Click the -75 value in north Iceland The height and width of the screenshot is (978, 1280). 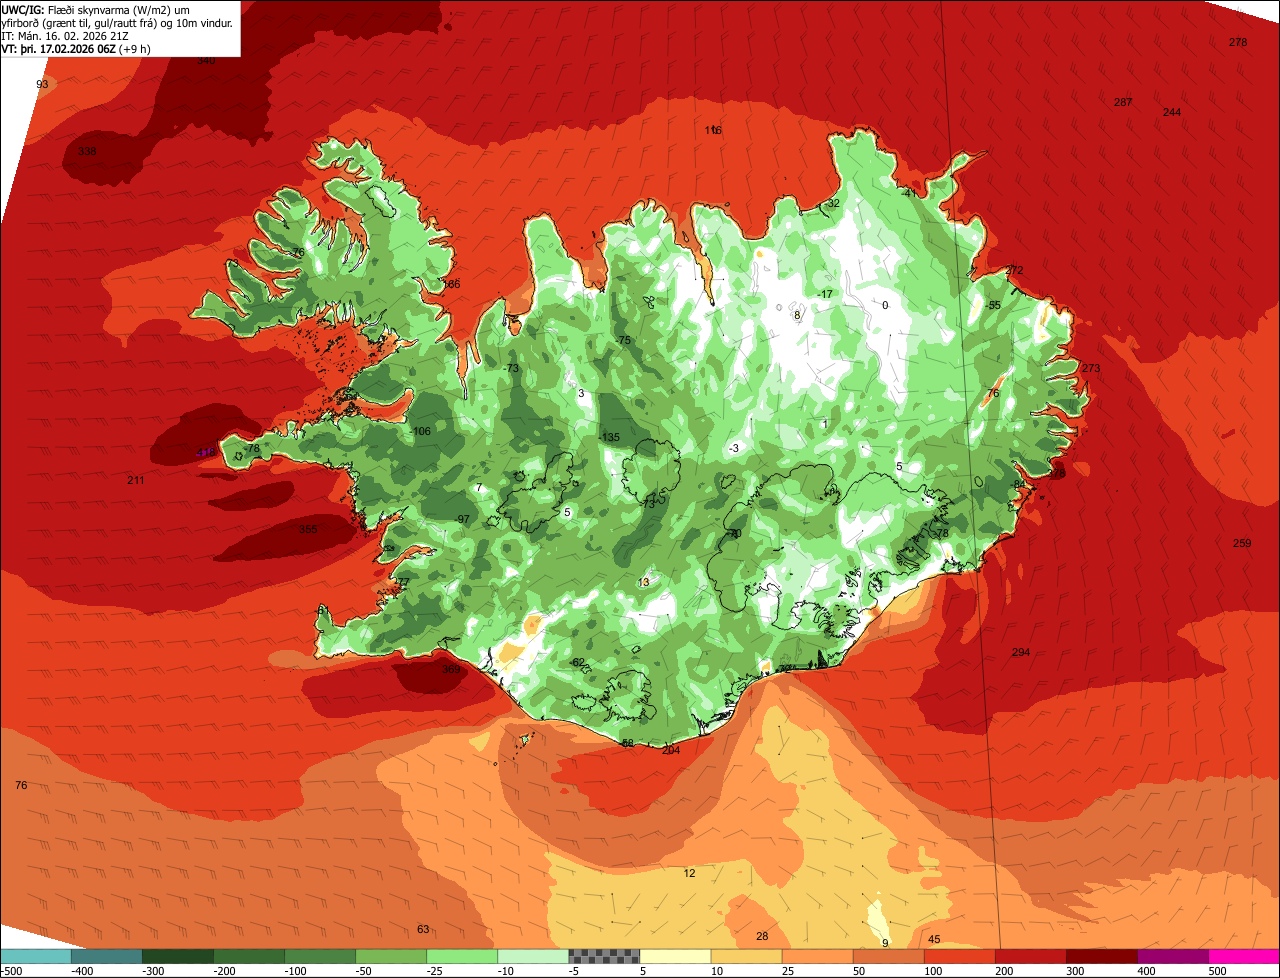pyautogui.click(x=623, y=340)
